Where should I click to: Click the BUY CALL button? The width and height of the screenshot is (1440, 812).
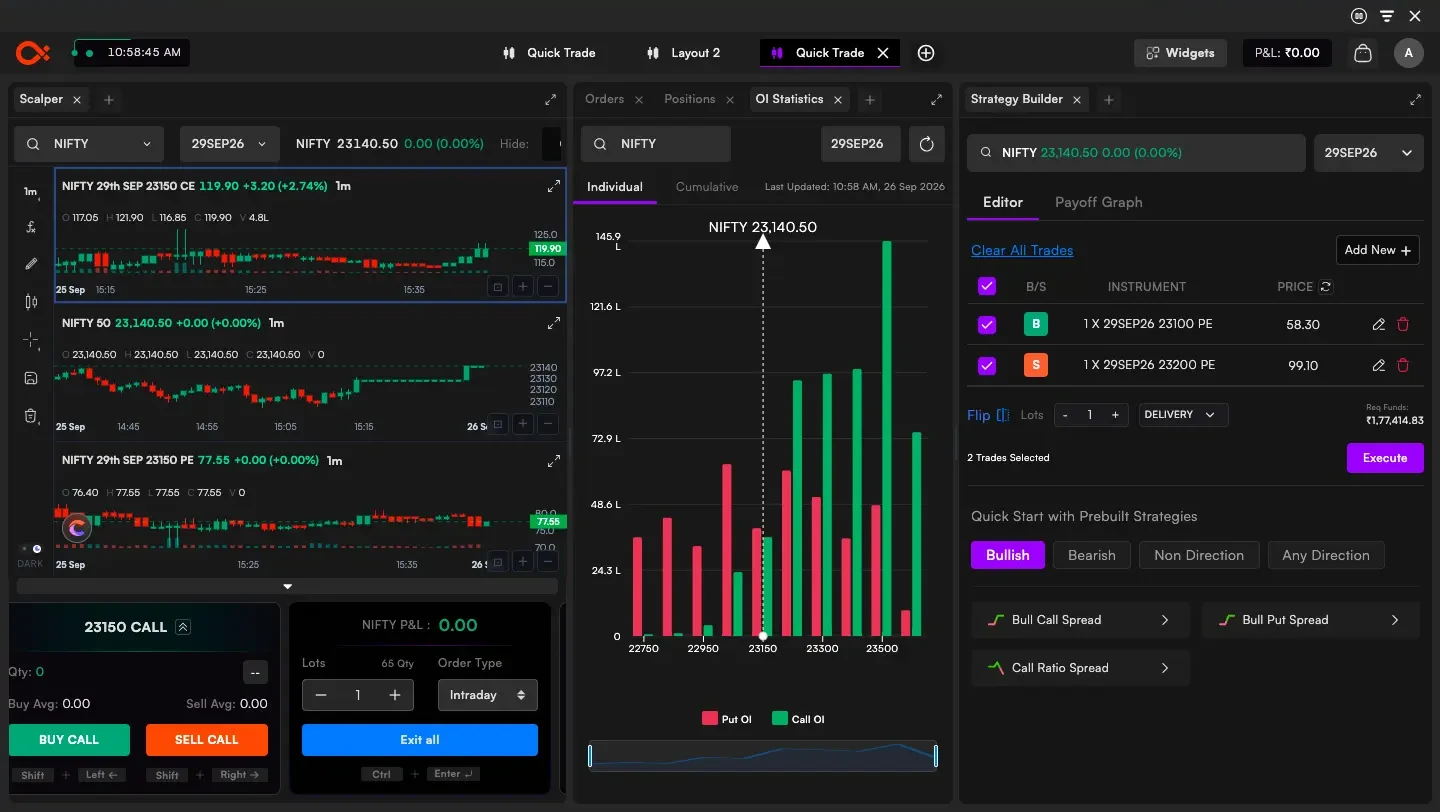click(69, 740)
